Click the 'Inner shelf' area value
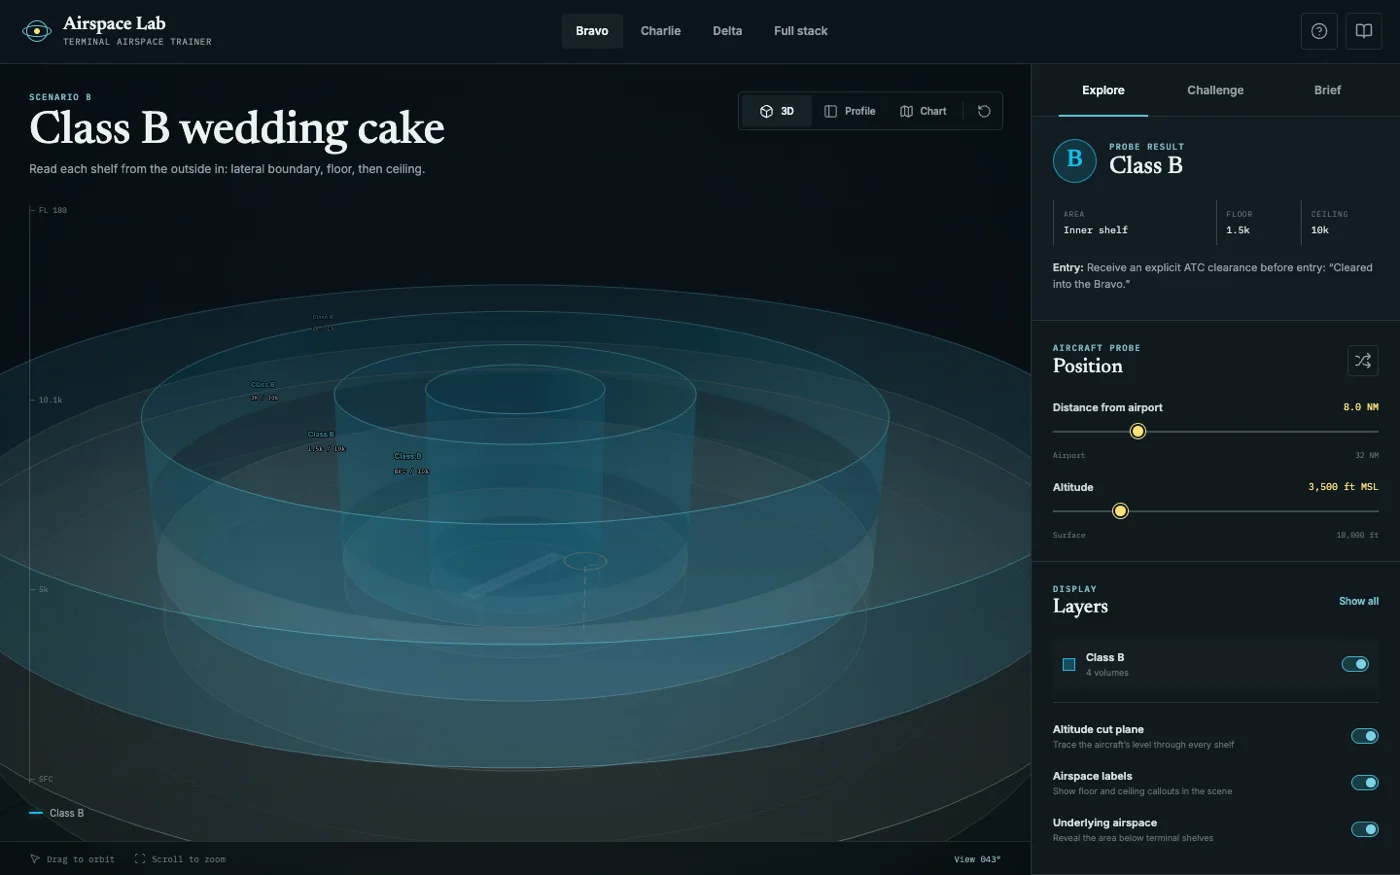 1095,230
